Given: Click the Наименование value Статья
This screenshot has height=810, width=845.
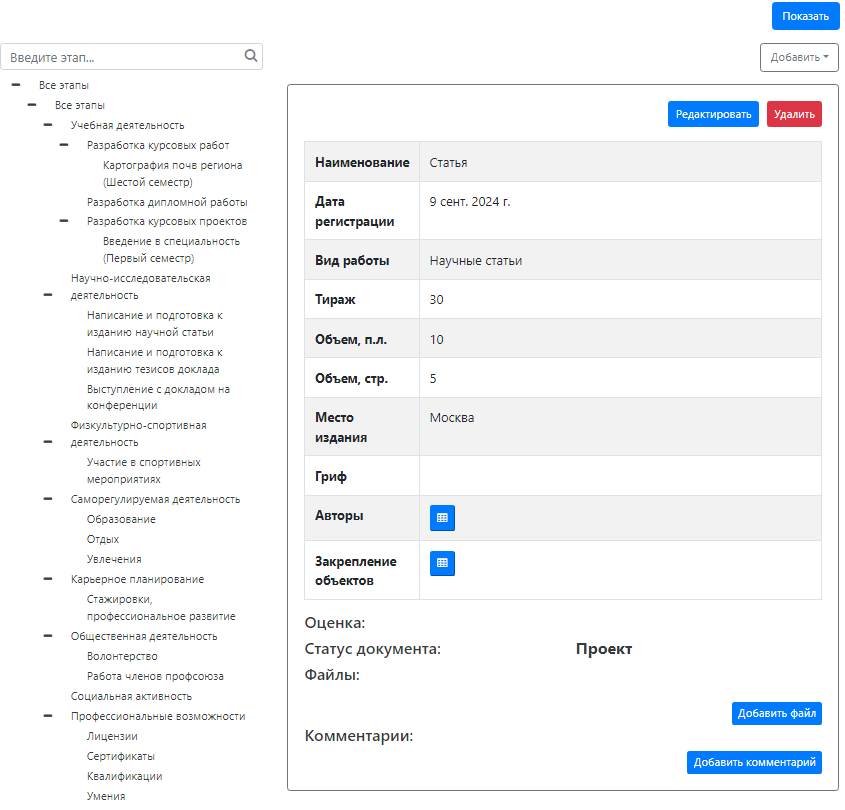Looking at the screenshot, I should point(448,162).
